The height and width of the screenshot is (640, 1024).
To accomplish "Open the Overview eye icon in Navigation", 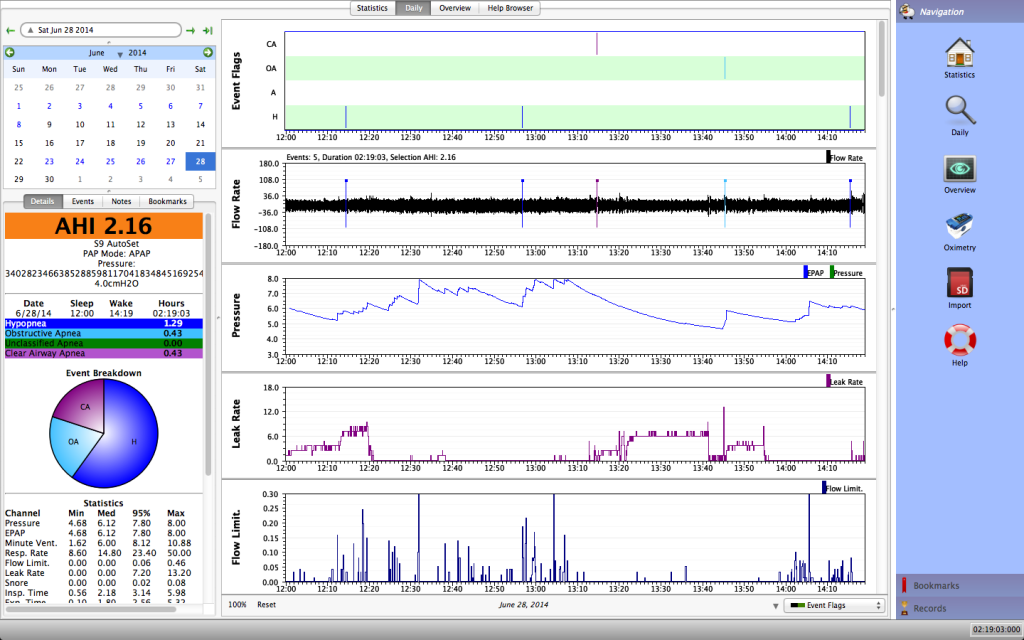I will click(959, 169).
